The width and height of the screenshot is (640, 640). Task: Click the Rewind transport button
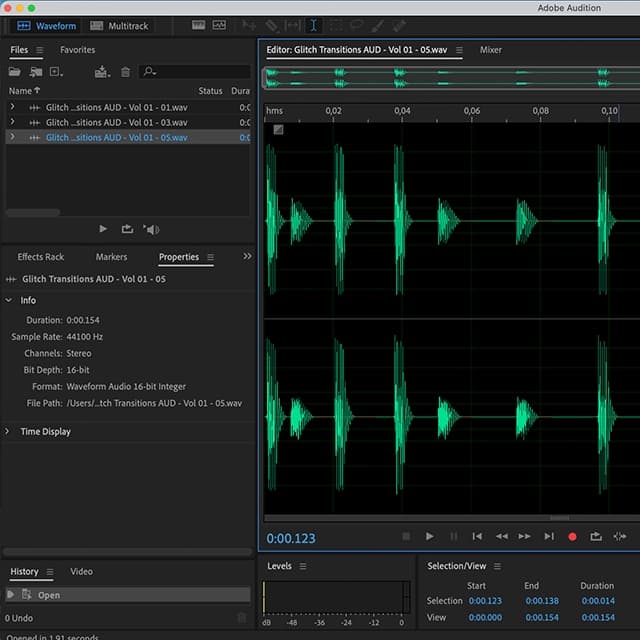[x=501, y=537]
